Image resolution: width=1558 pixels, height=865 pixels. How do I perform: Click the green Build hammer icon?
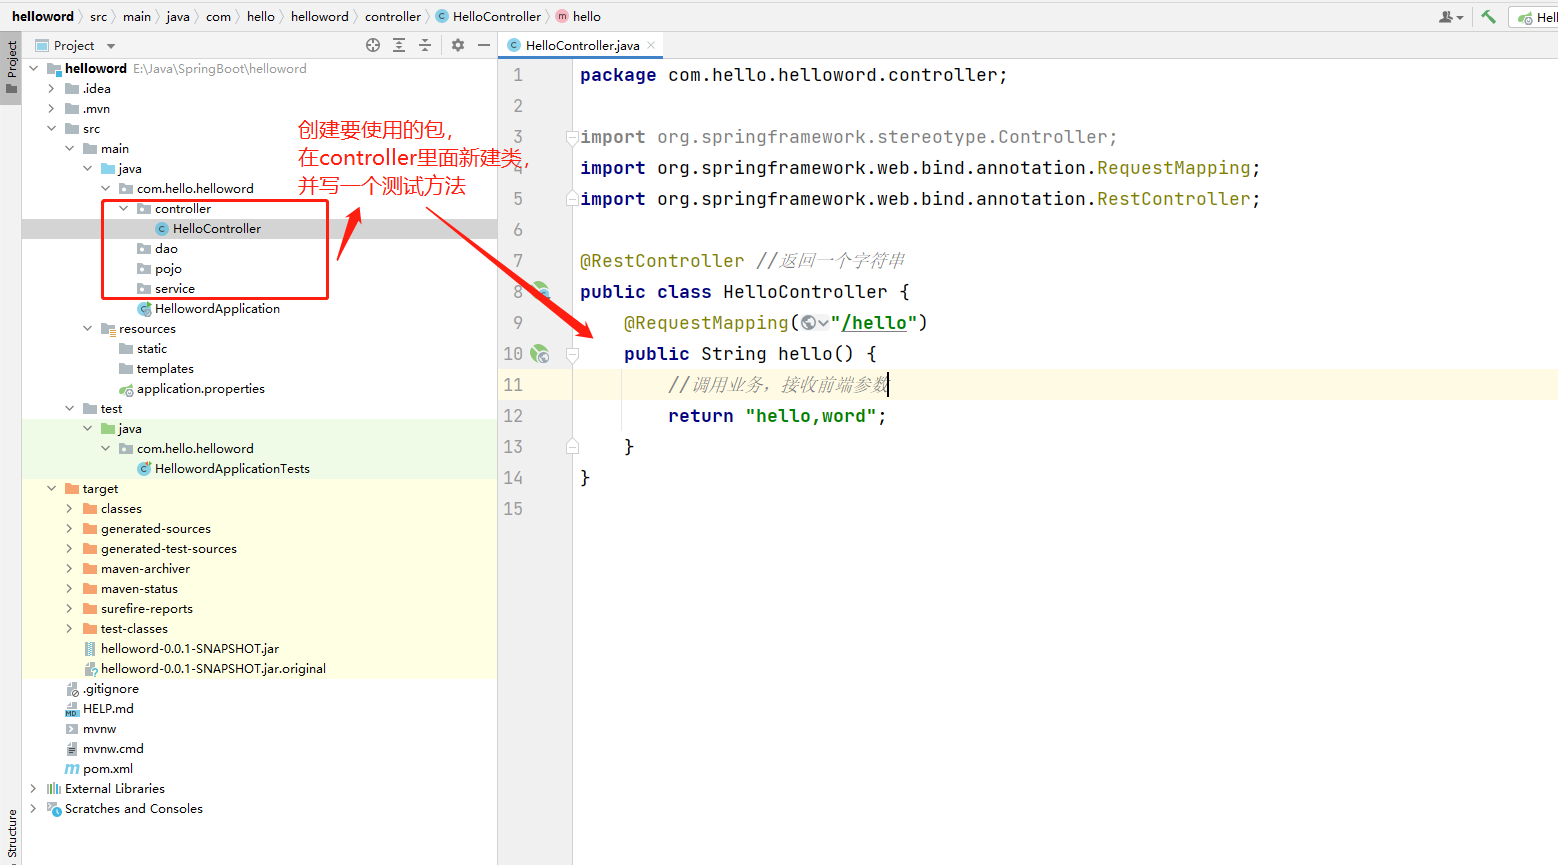click(1489, 17)
